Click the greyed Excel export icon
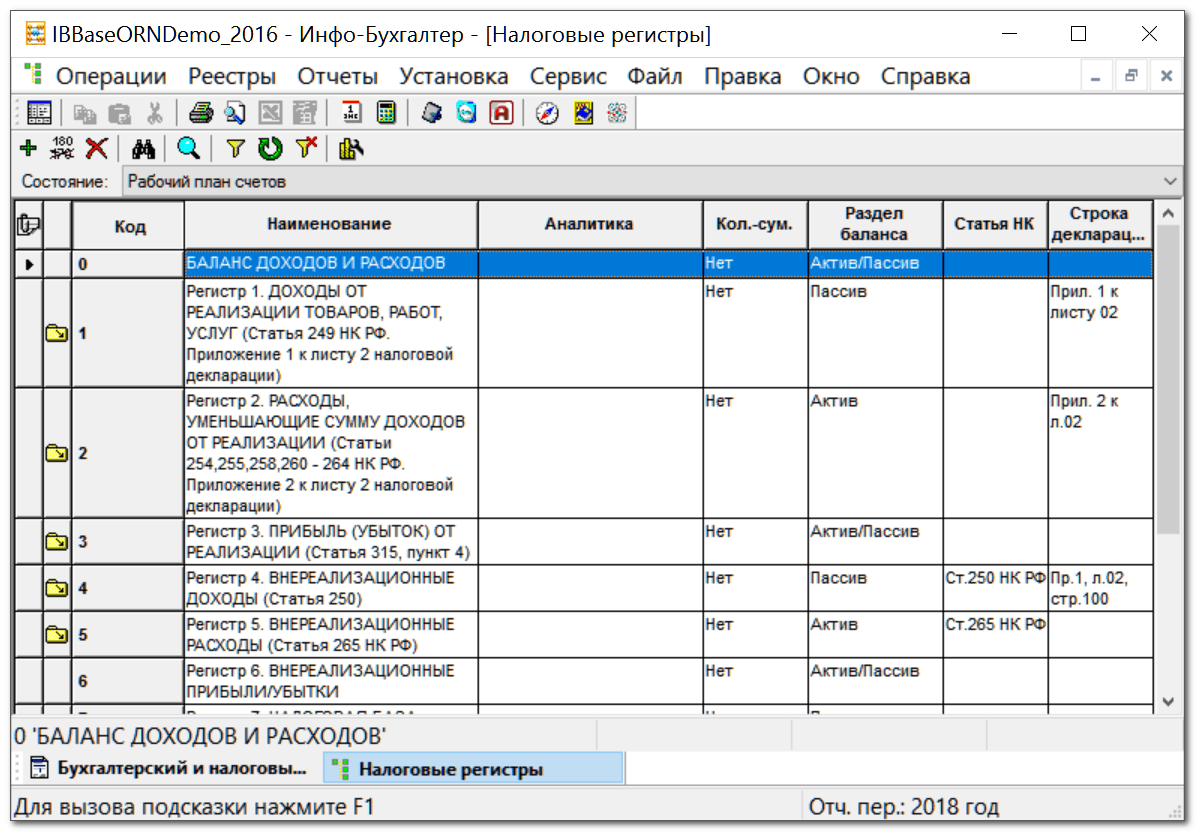This screenshot has width=1196, height=832. 270,113
